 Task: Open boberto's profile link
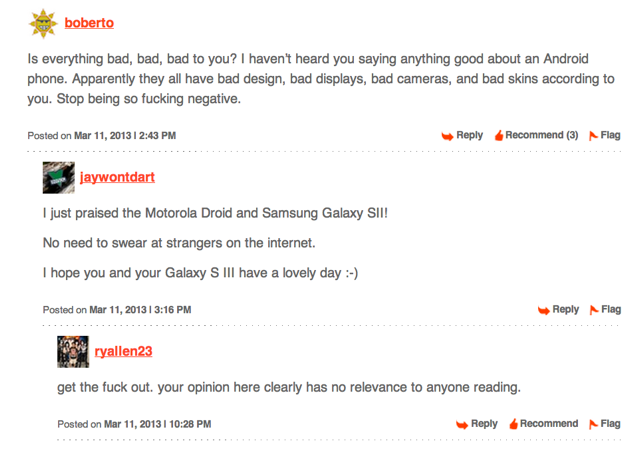(x=89, y=23)
